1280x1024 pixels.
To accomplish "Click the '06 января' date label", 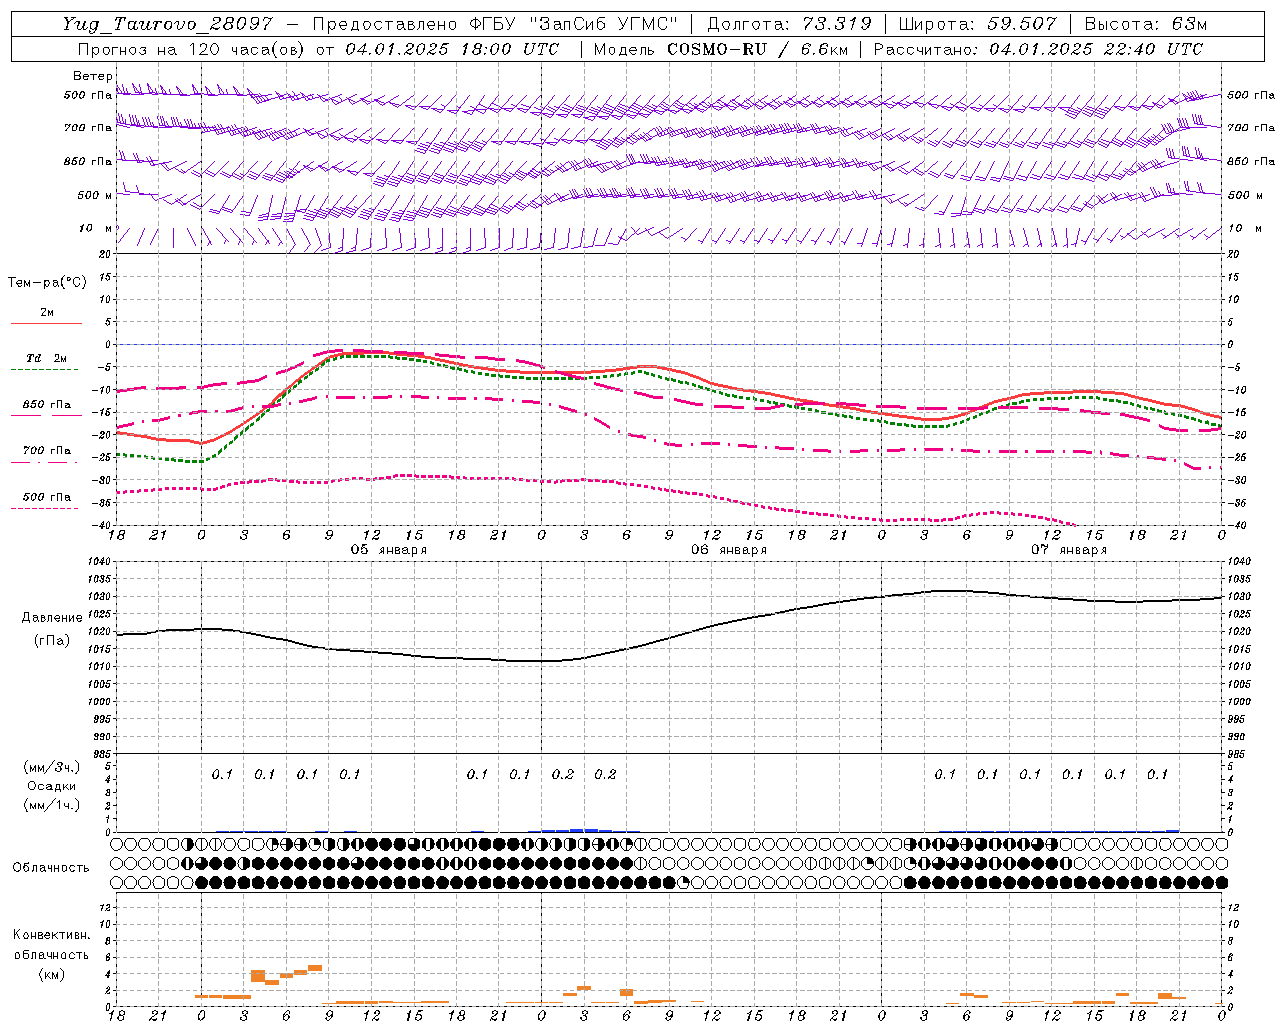I will [x=729, y=550].
